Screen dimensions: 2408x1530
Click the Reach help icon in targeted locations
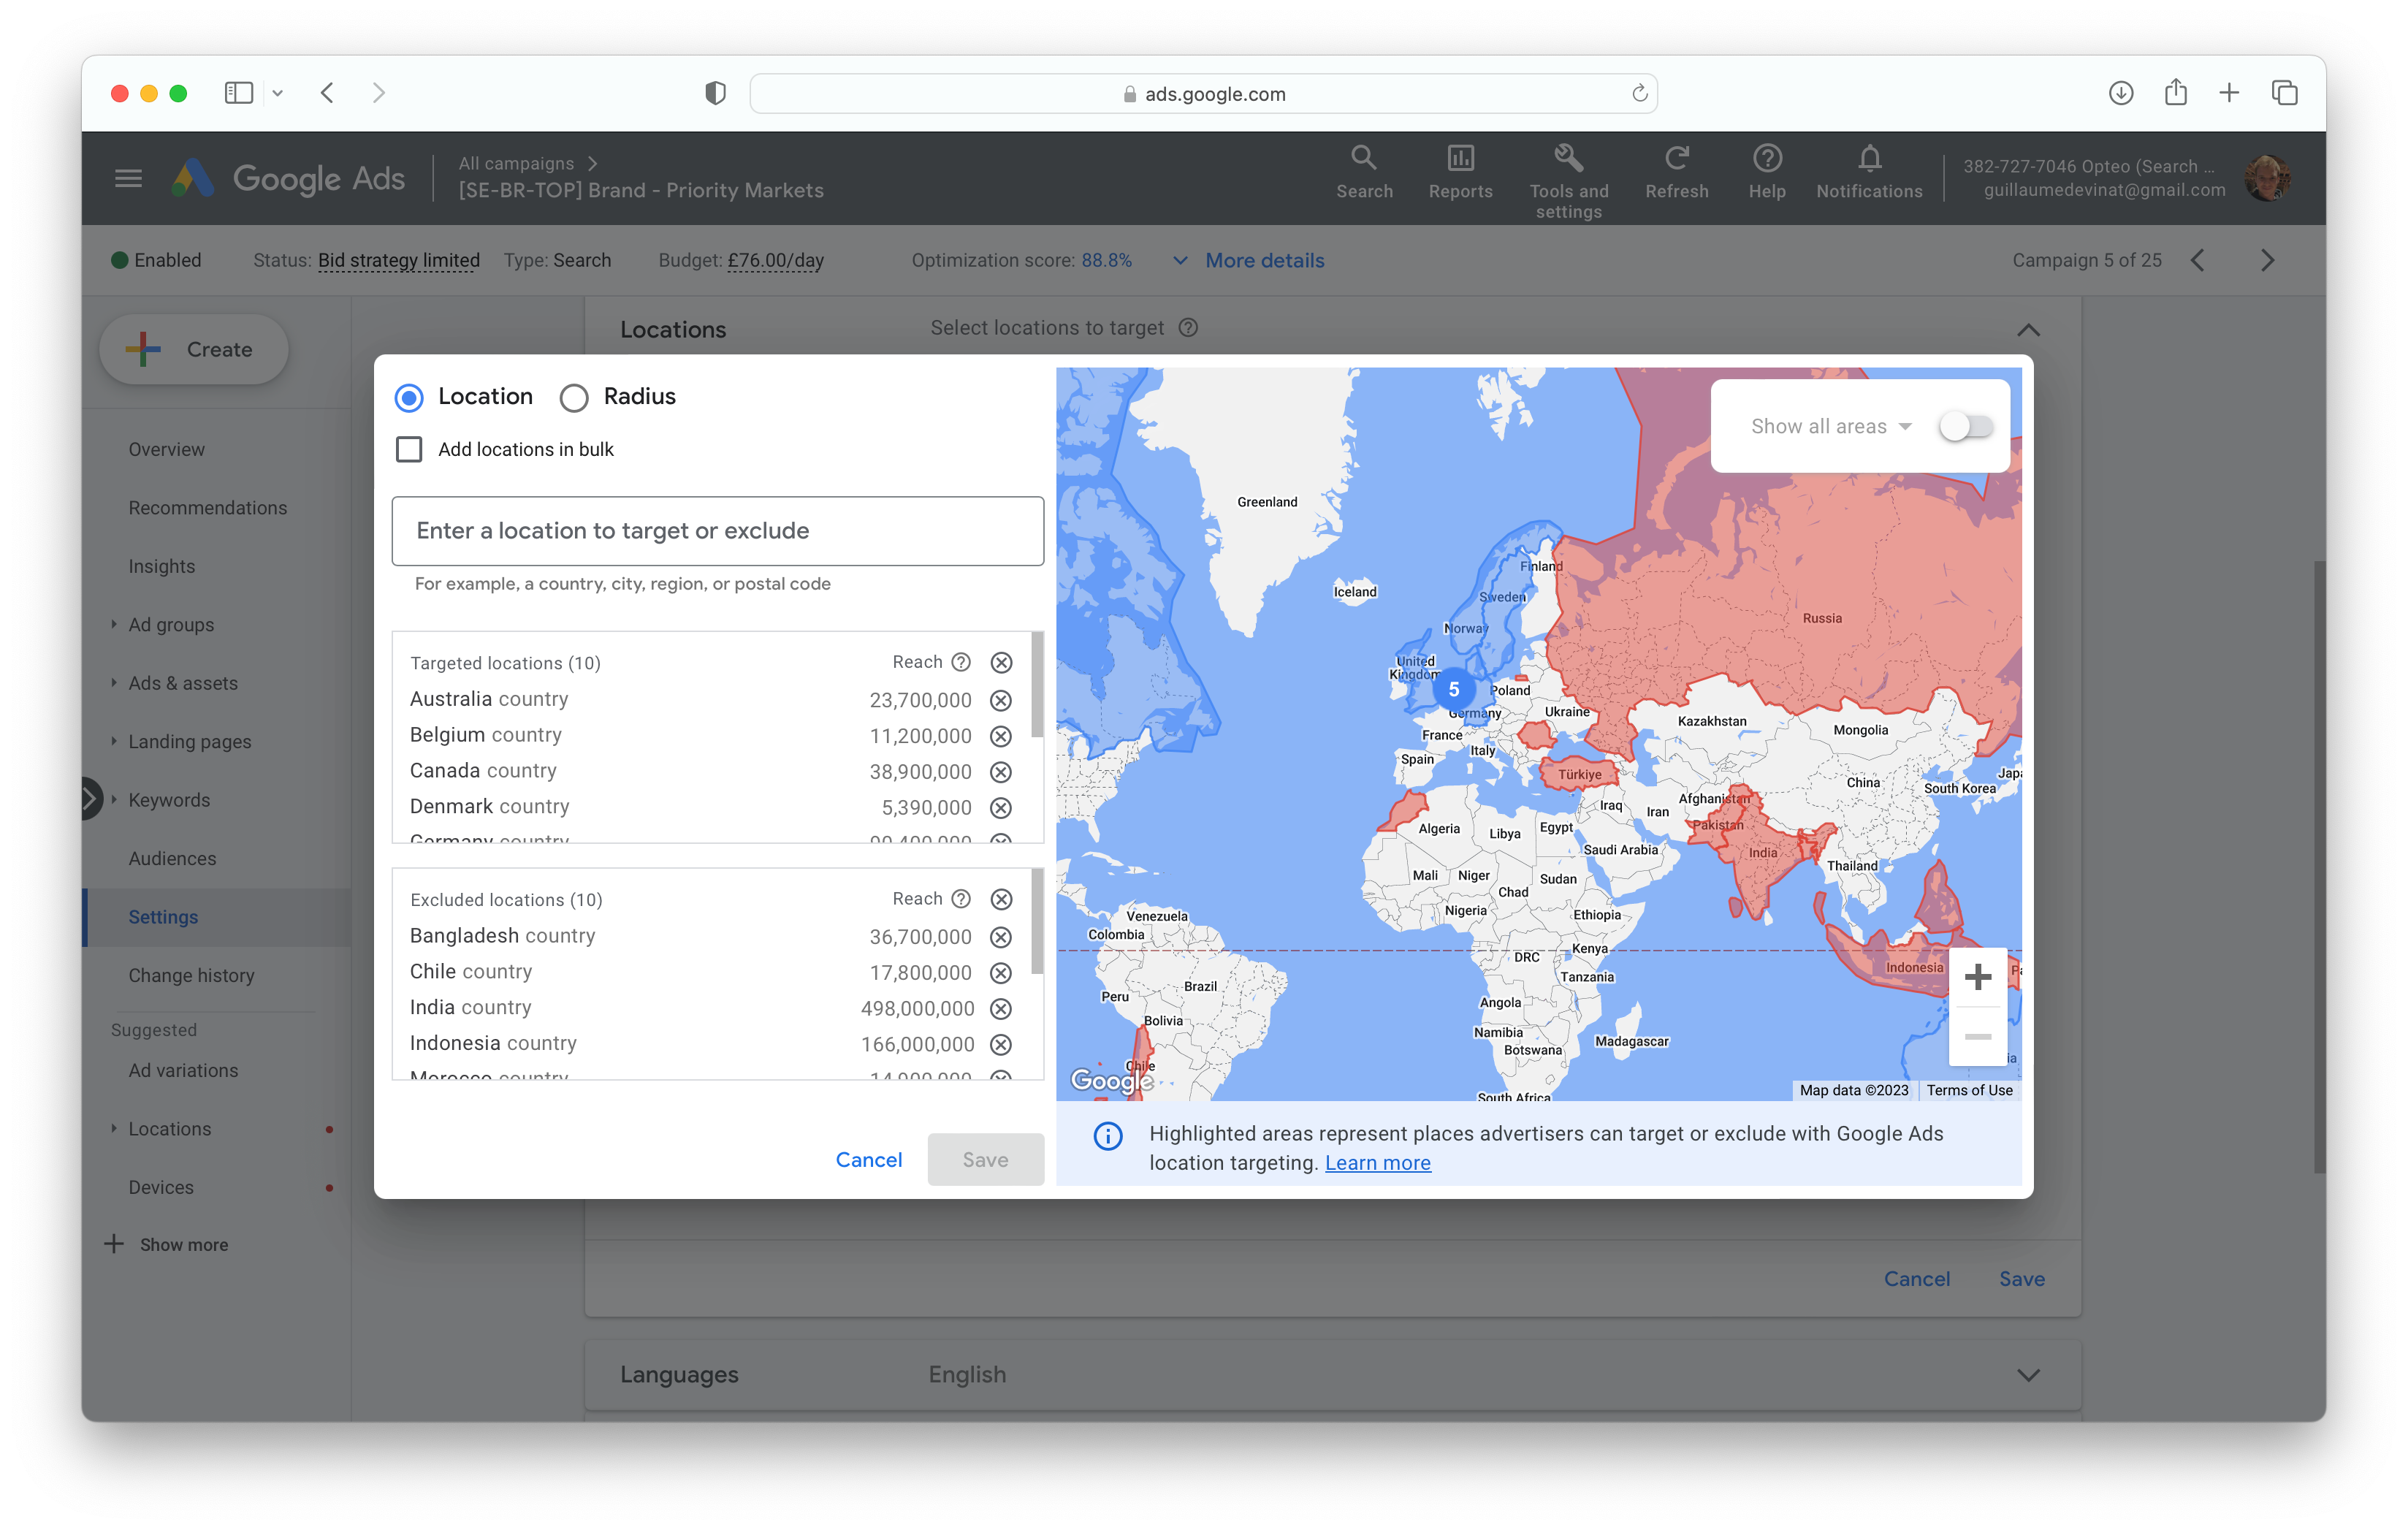[961, 662]
